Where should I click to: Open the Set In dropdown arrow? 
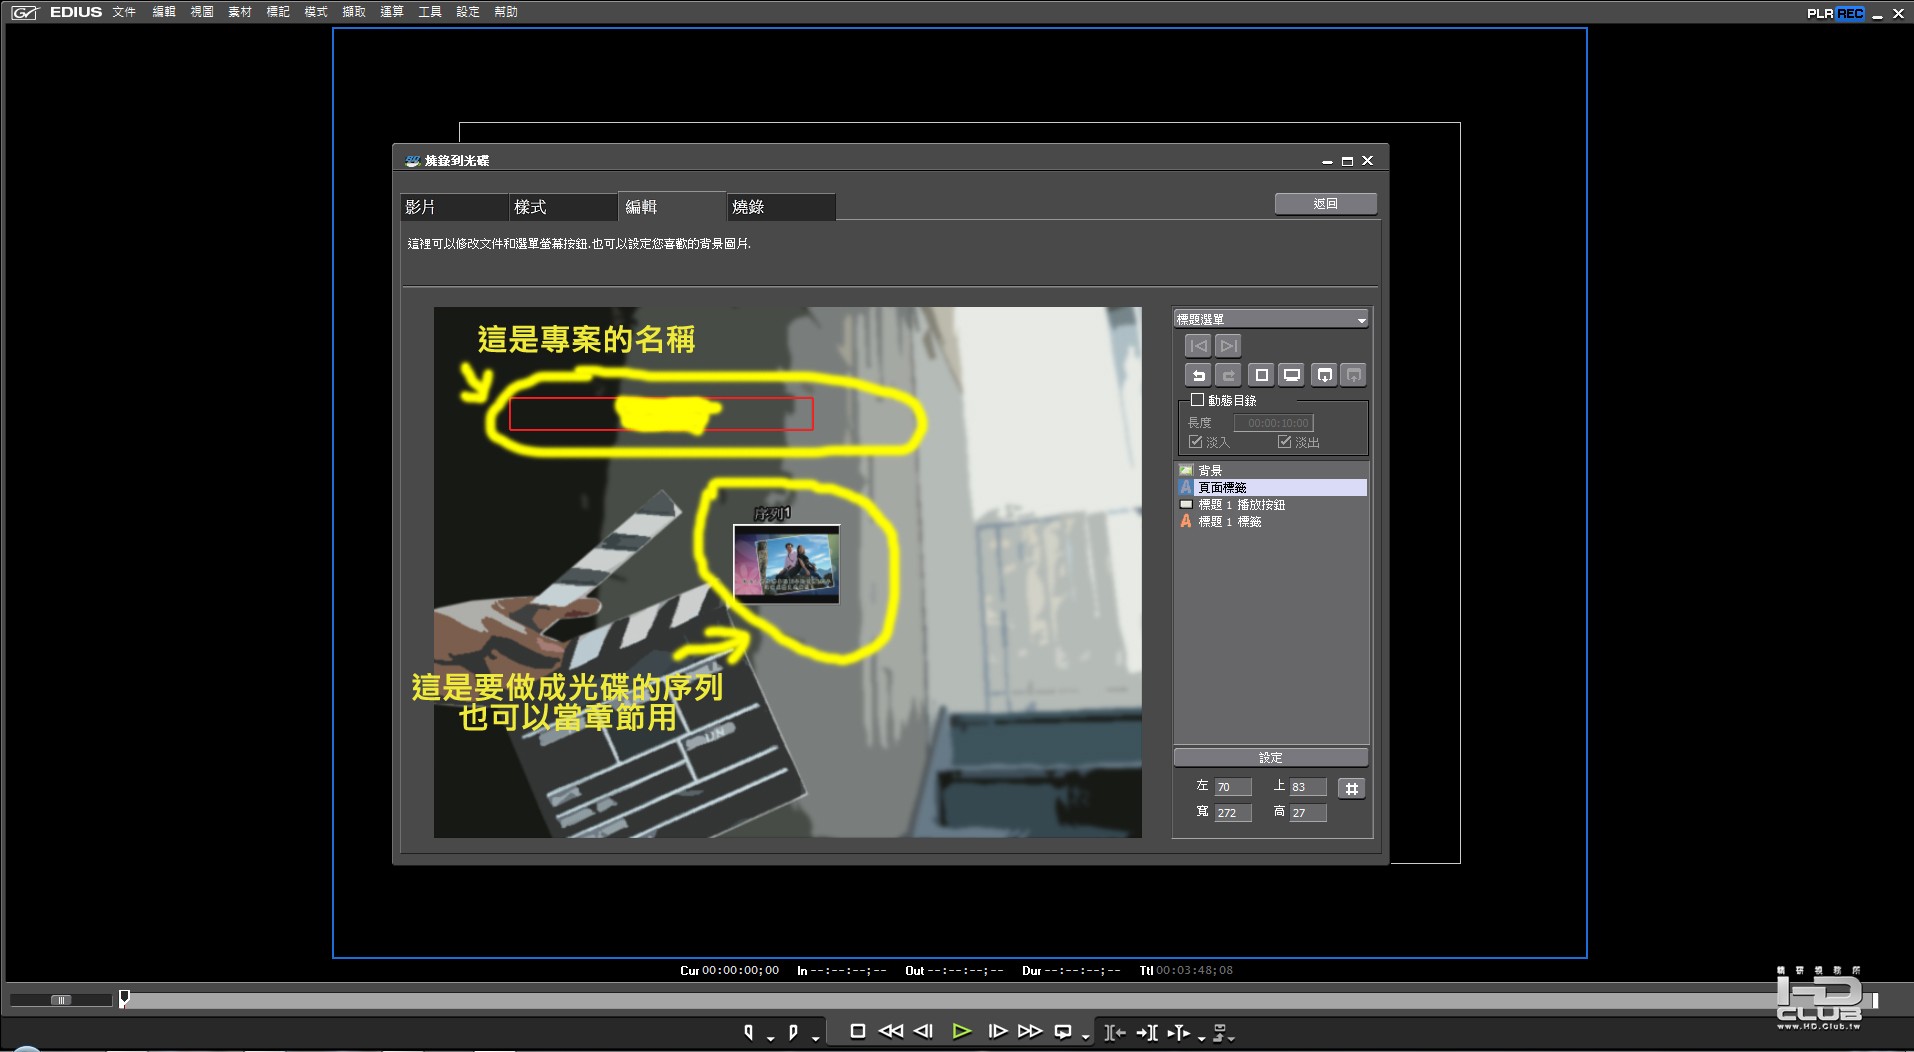pos(770,1039)
